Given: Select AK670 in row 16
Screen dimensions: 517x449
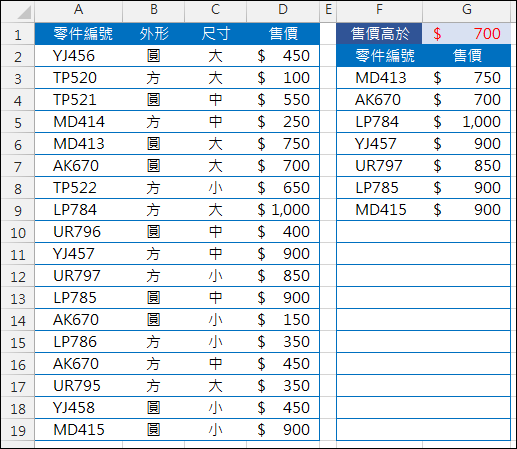Looking at the screenshot, I should click(79, 364).
